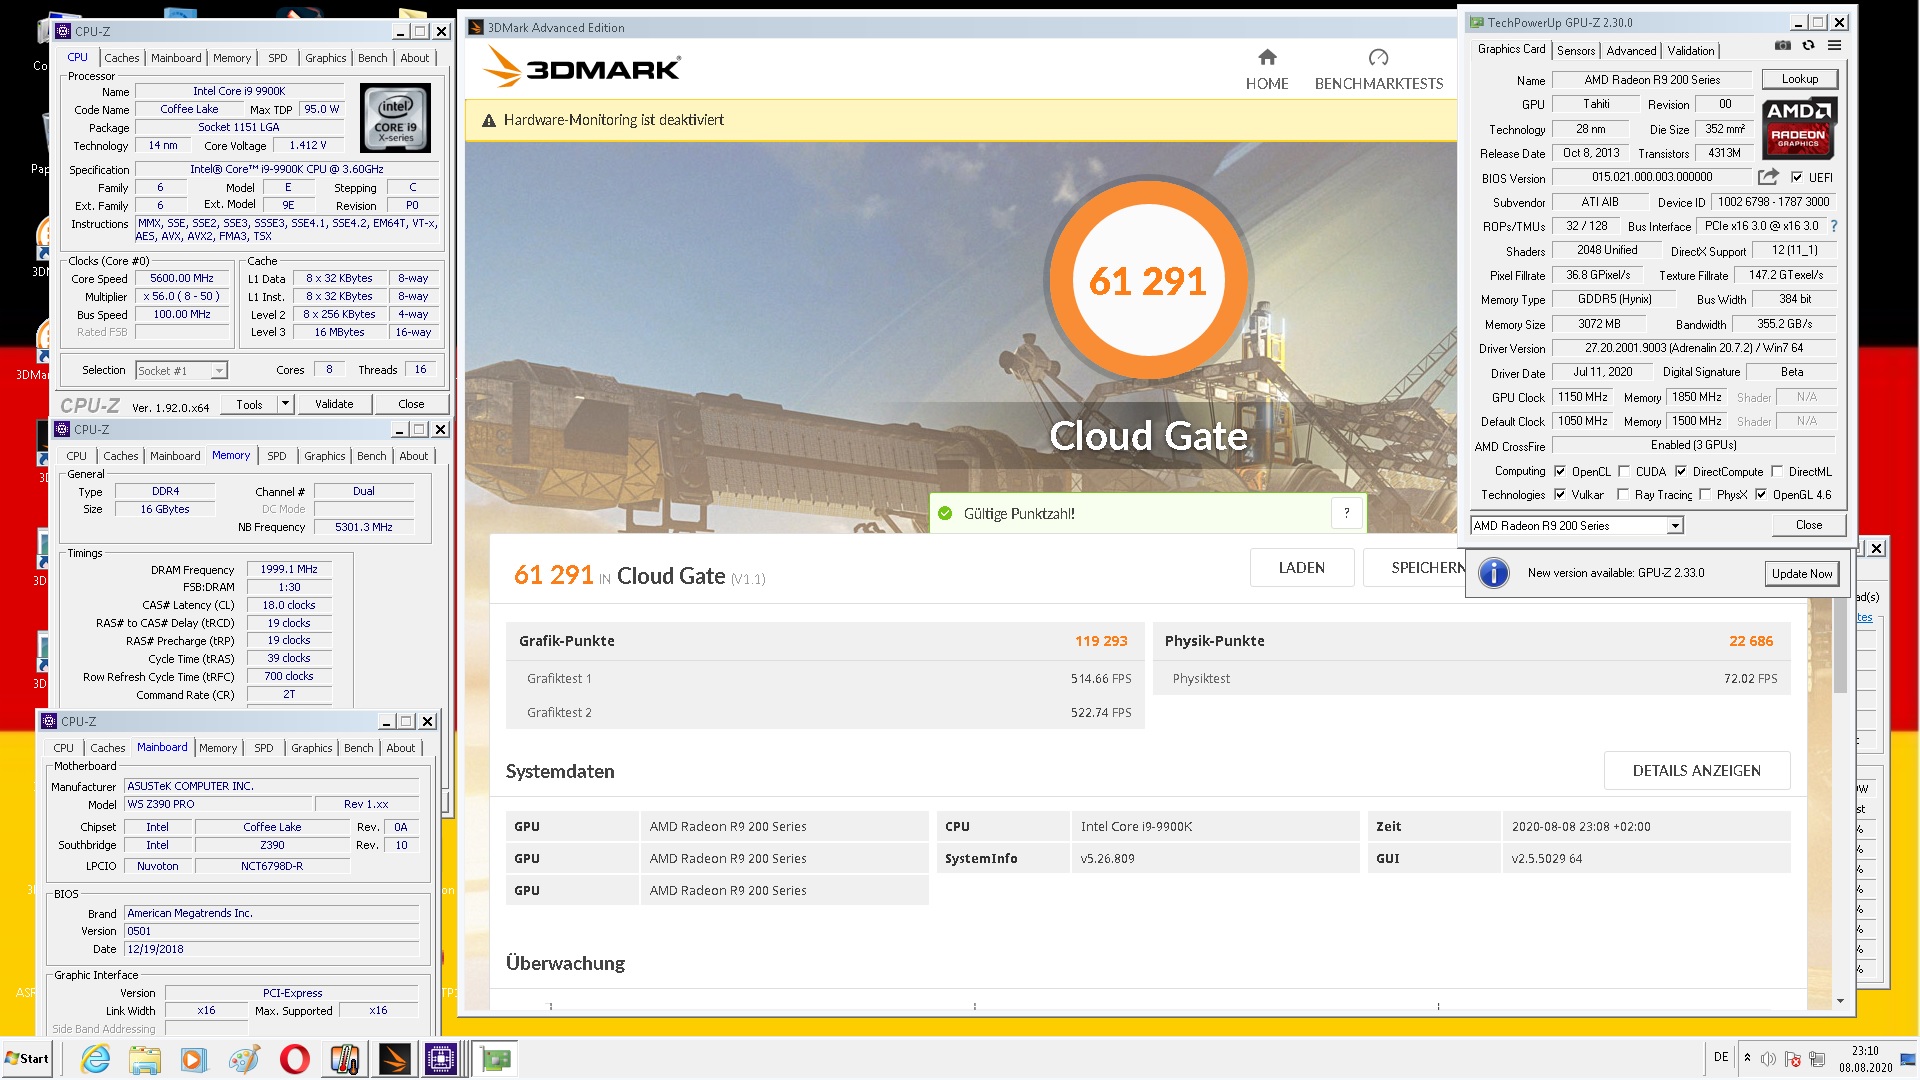Click the Intel Core i9 X-series logo

[x=396, y=119]
